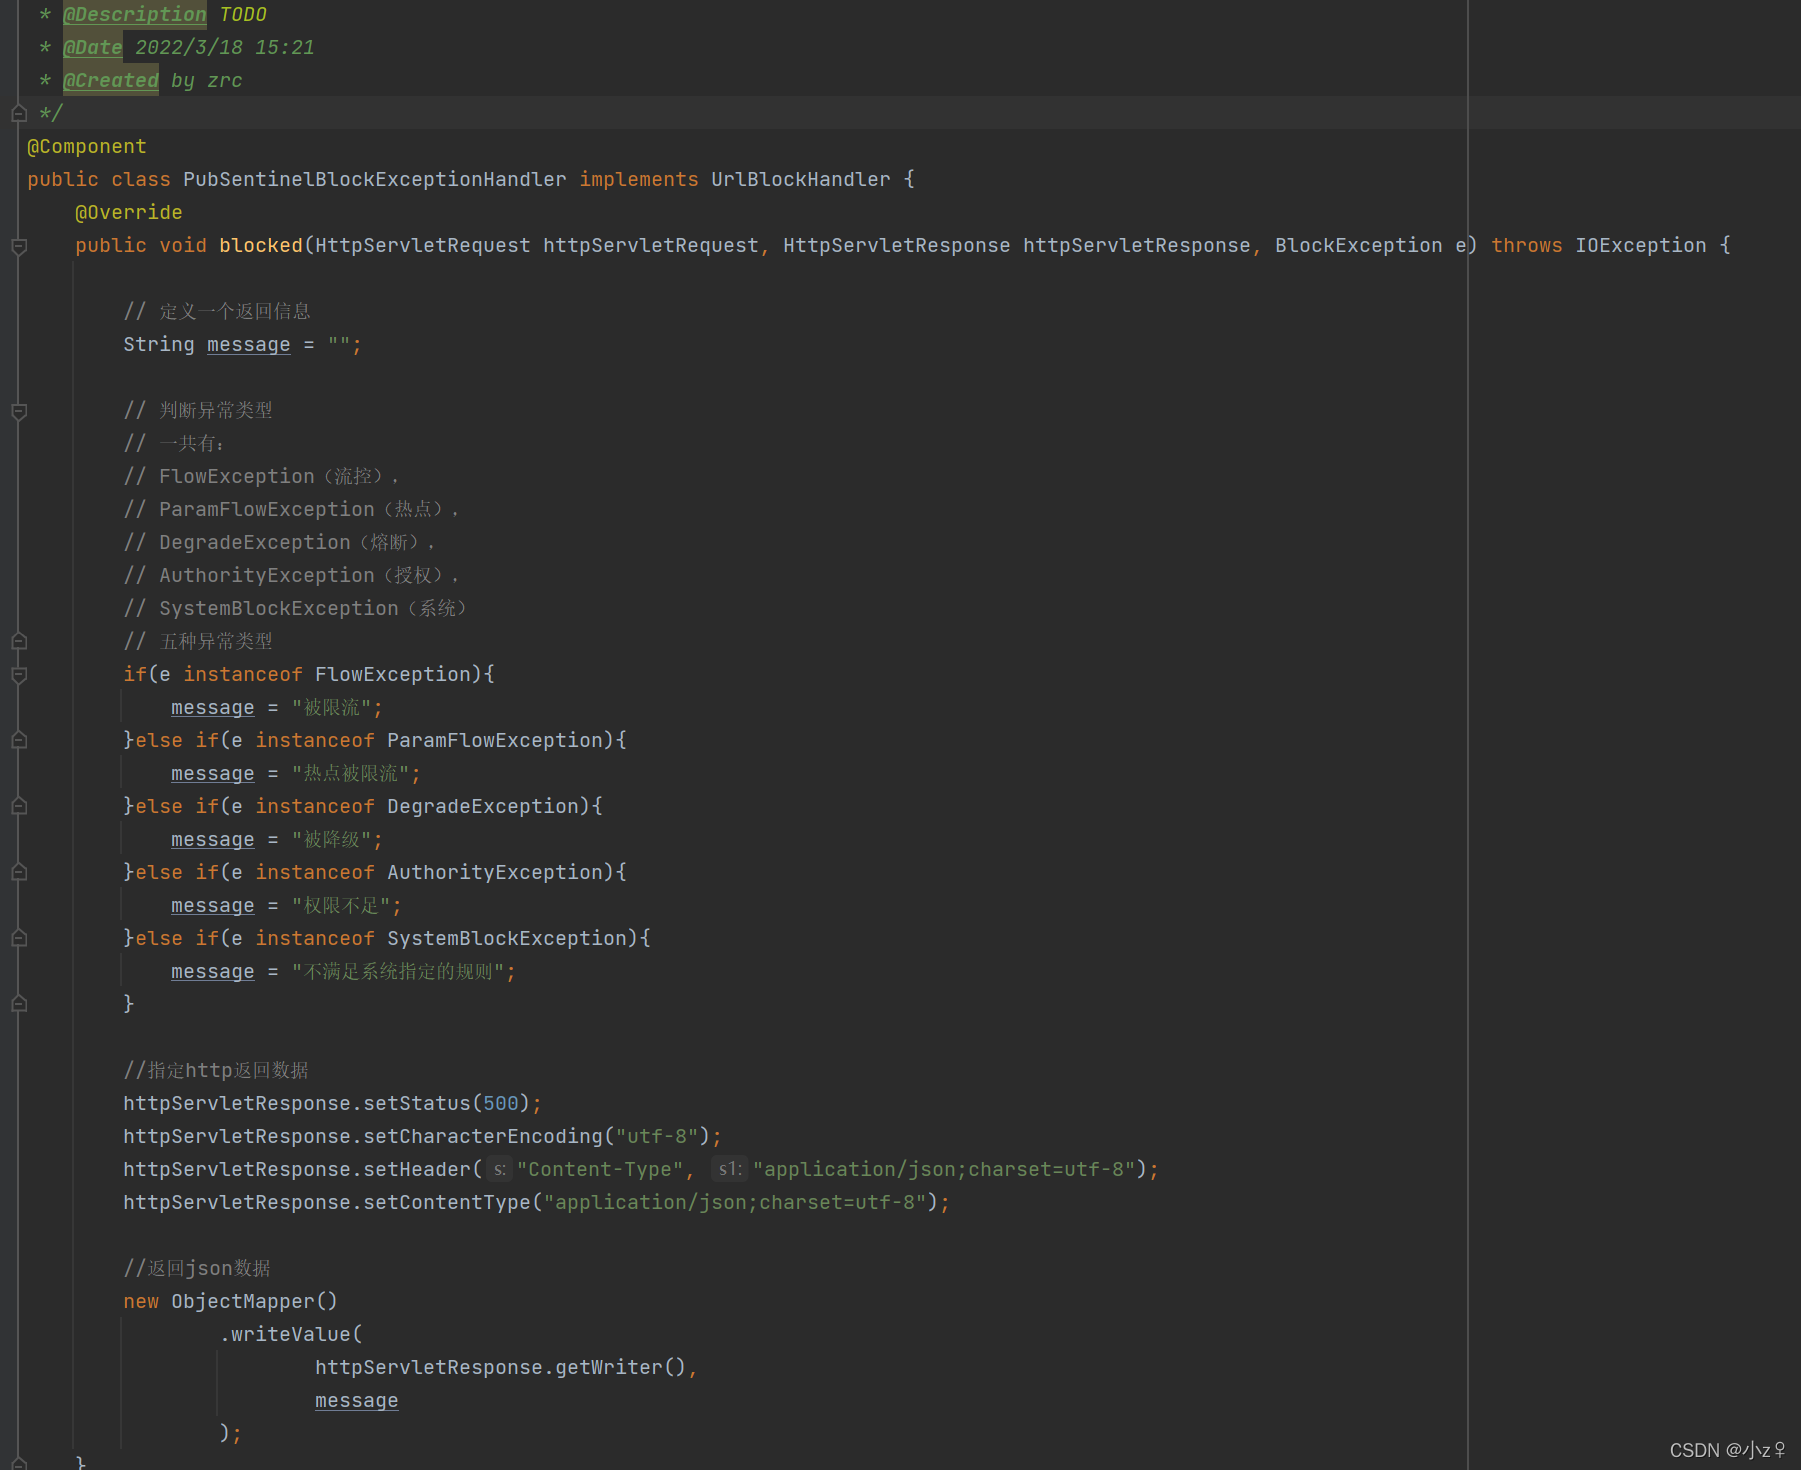This screenshot has height=1470, width=1801.
Task: Click the "热点被限流" string literal
Action: coord(351,774)
